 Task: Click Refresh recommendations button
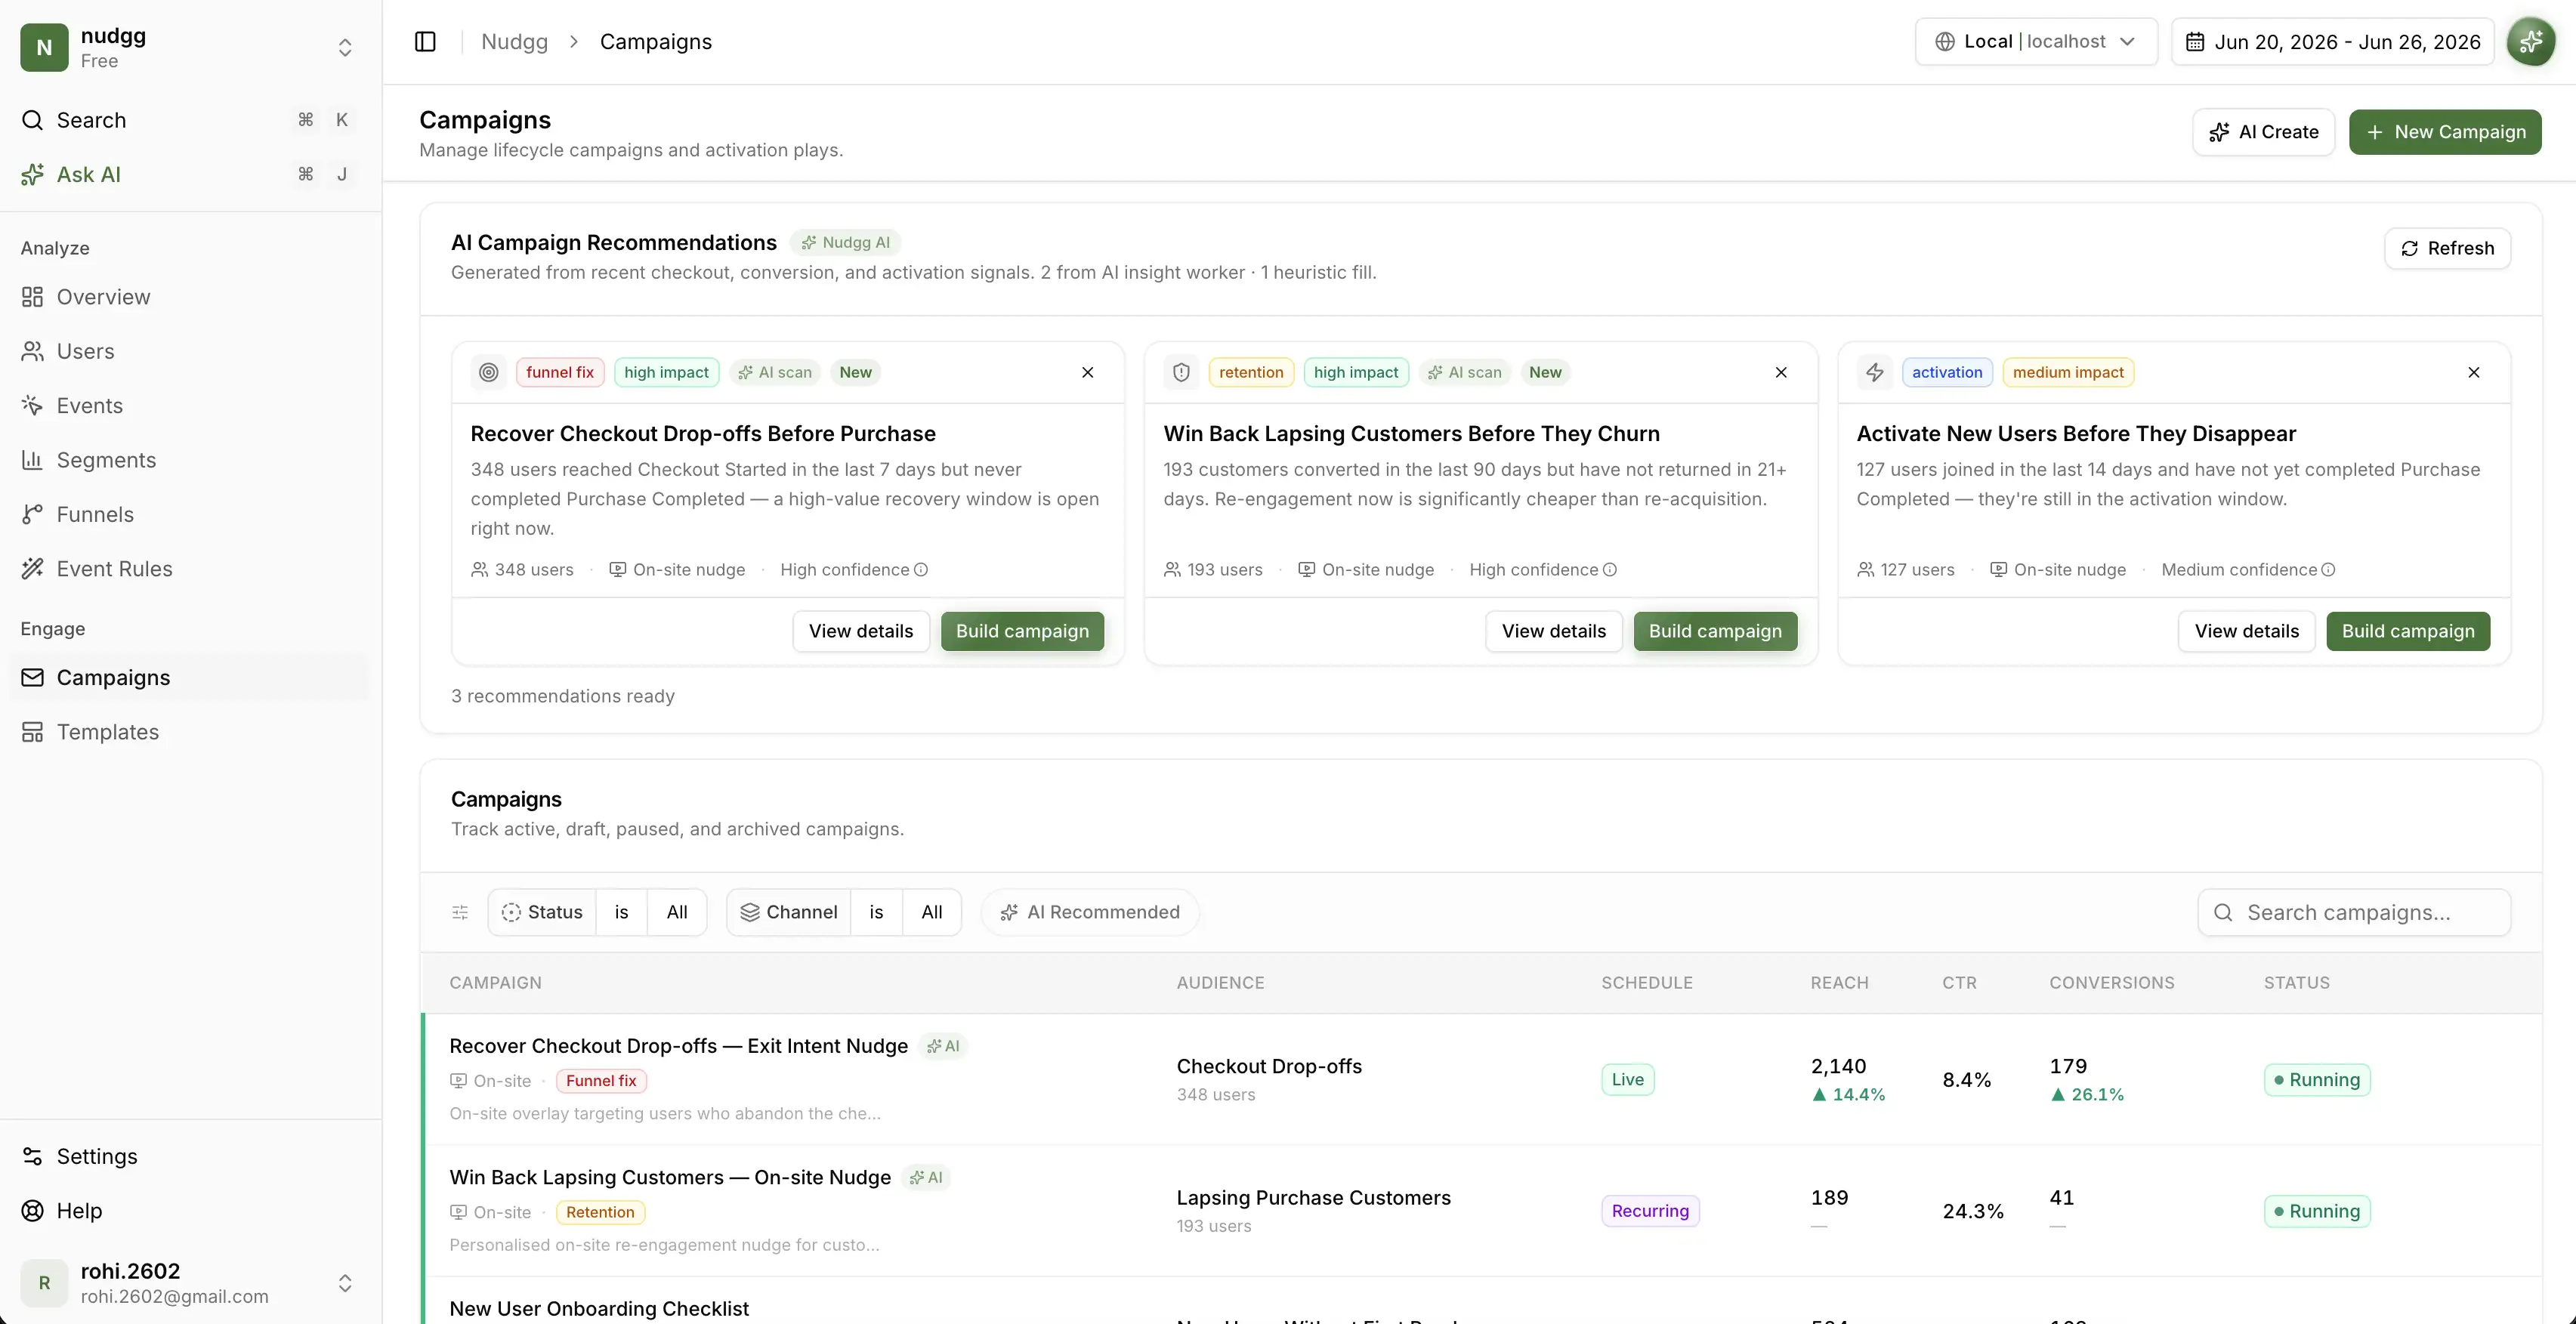(x=2447, y=248)
